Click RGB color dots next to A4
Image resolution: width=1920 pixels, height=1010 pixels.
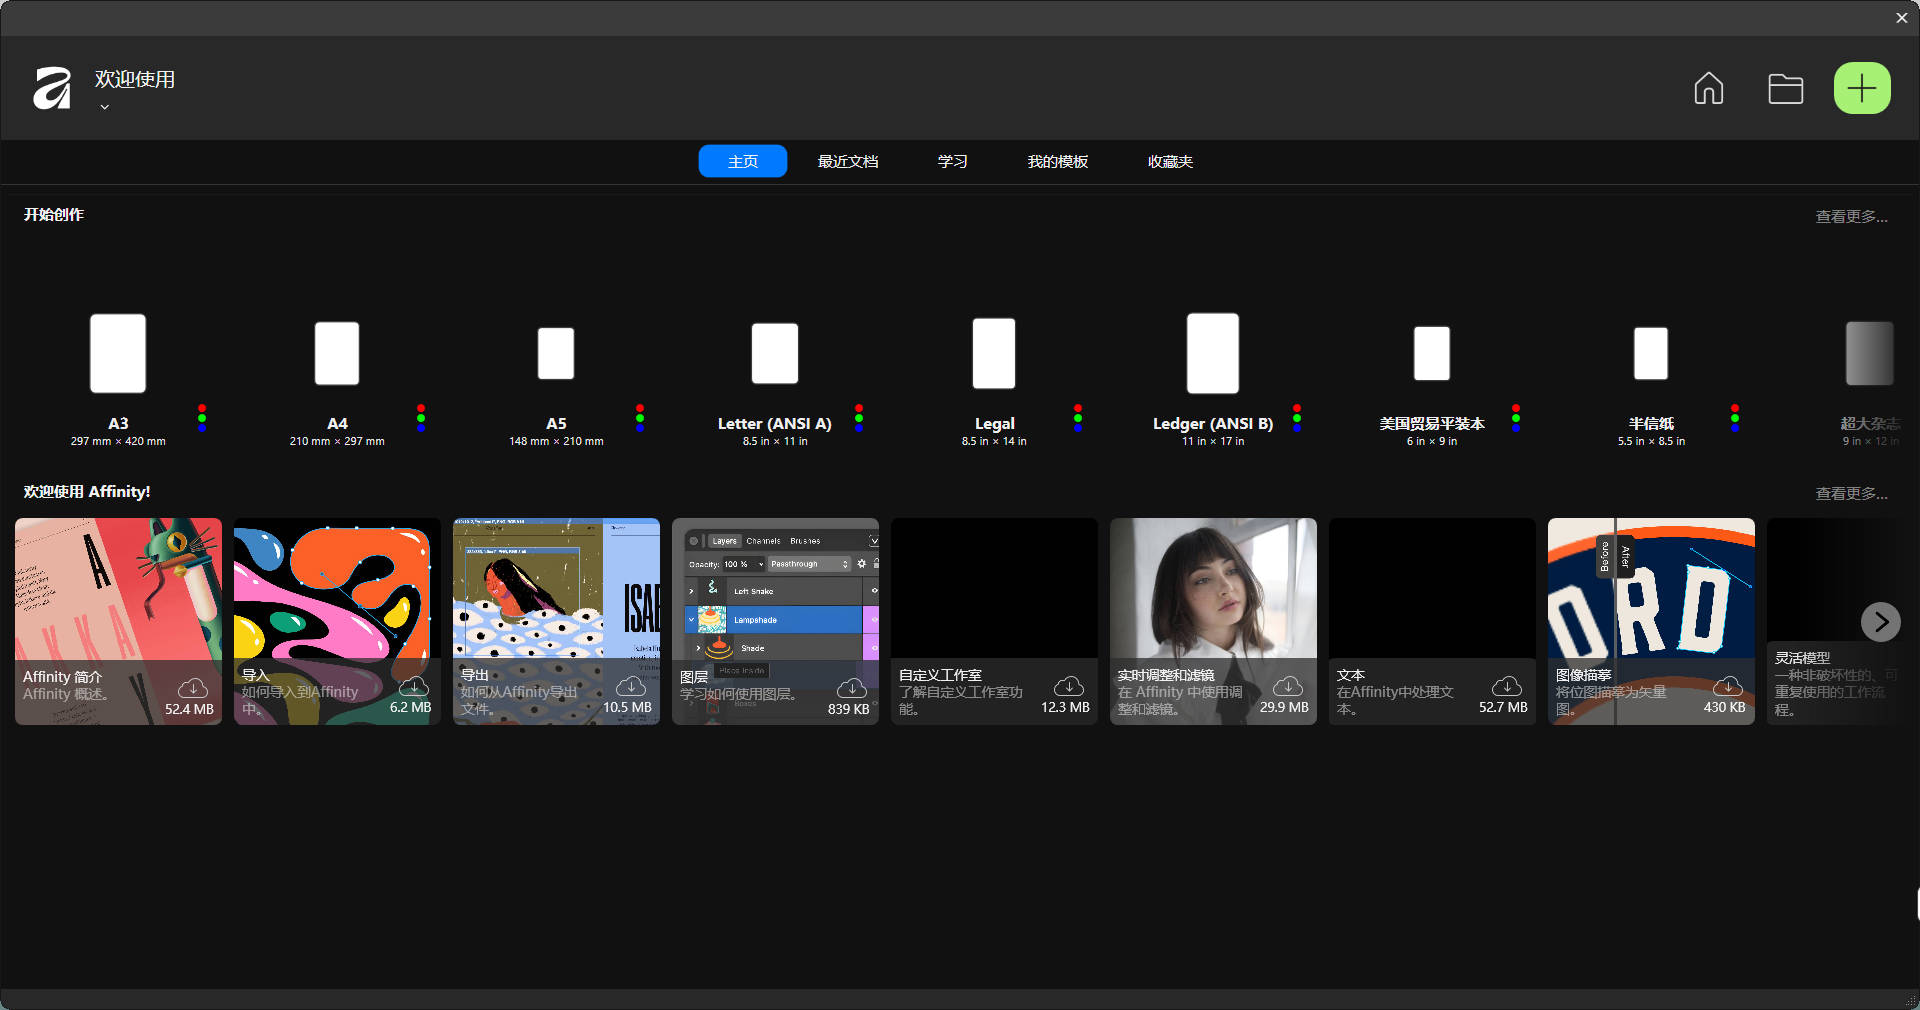(421, 417)
